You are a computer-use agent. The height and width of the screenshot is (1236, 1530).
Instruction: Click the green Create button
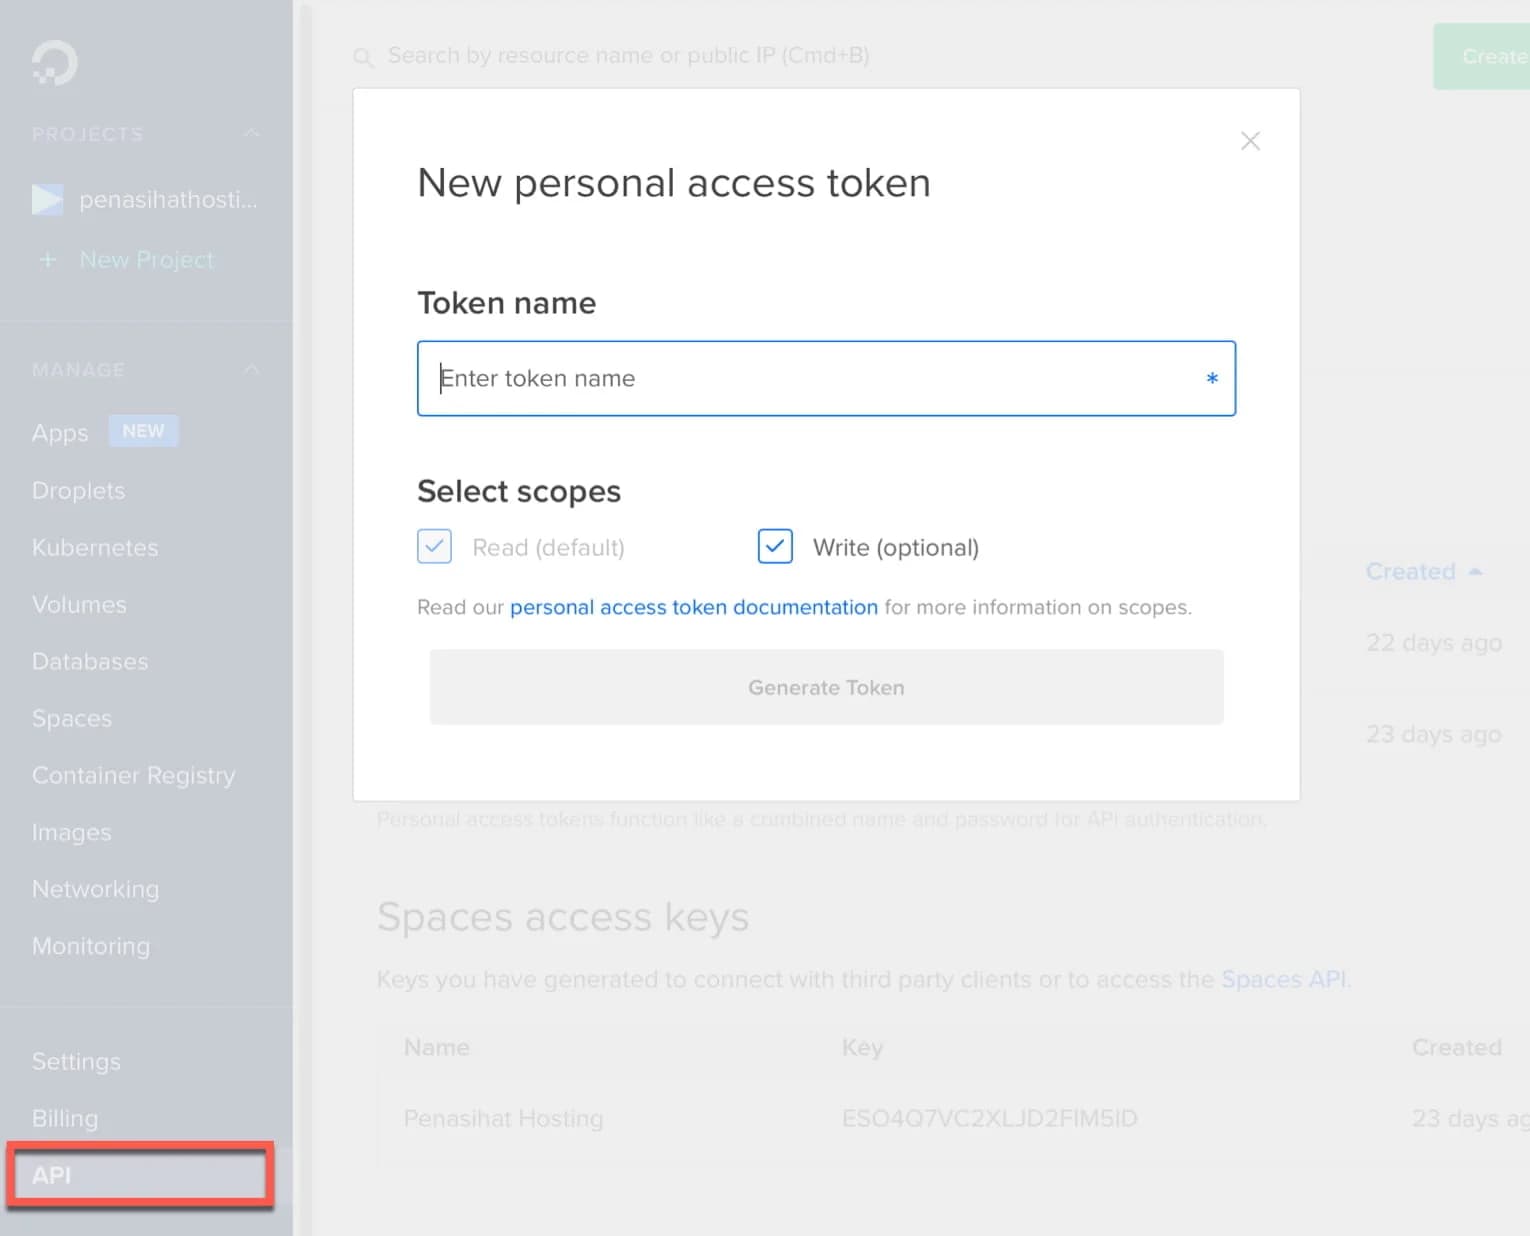(x=1485, y=57)
